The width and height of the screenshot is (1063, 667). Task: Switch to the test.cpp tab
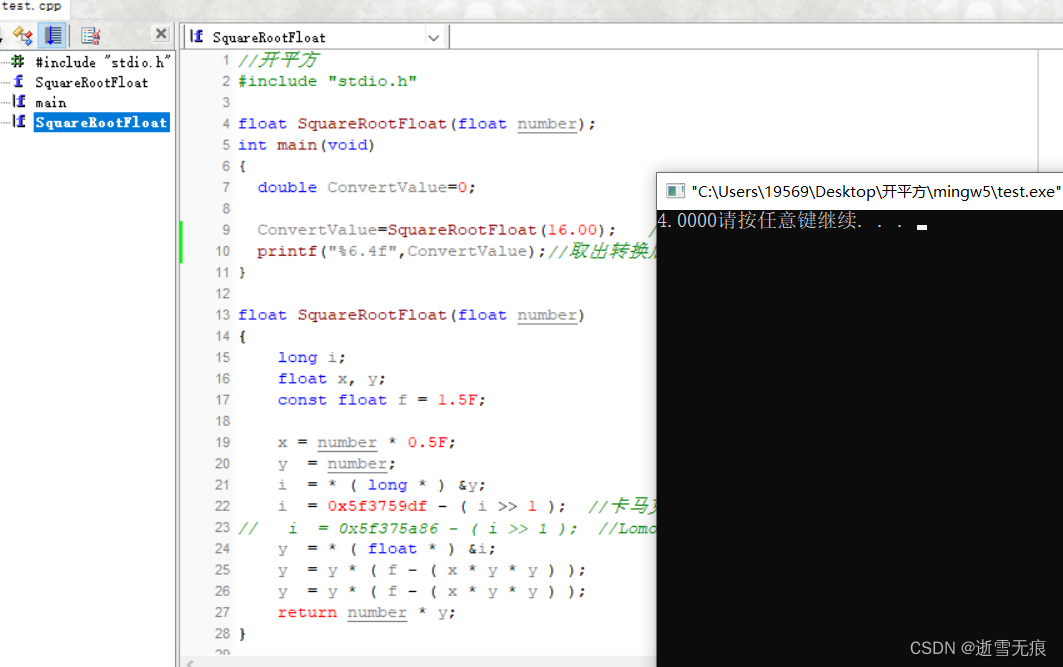[31, 7]
